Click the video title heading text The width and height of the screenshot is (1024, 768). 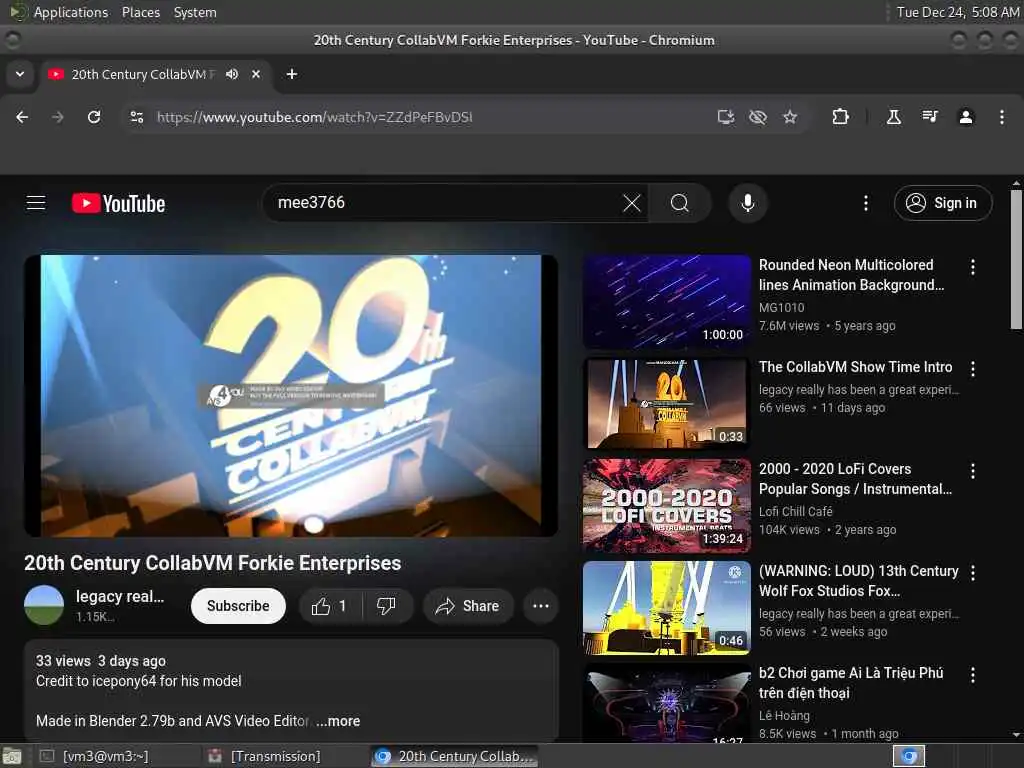213,563
